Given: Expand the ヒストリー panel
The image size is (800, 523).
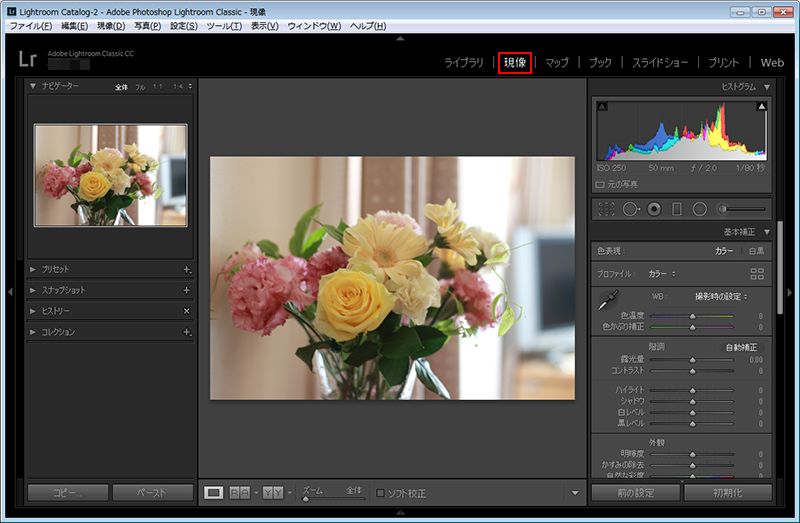Looking at the screenshot, I should 33,311.
